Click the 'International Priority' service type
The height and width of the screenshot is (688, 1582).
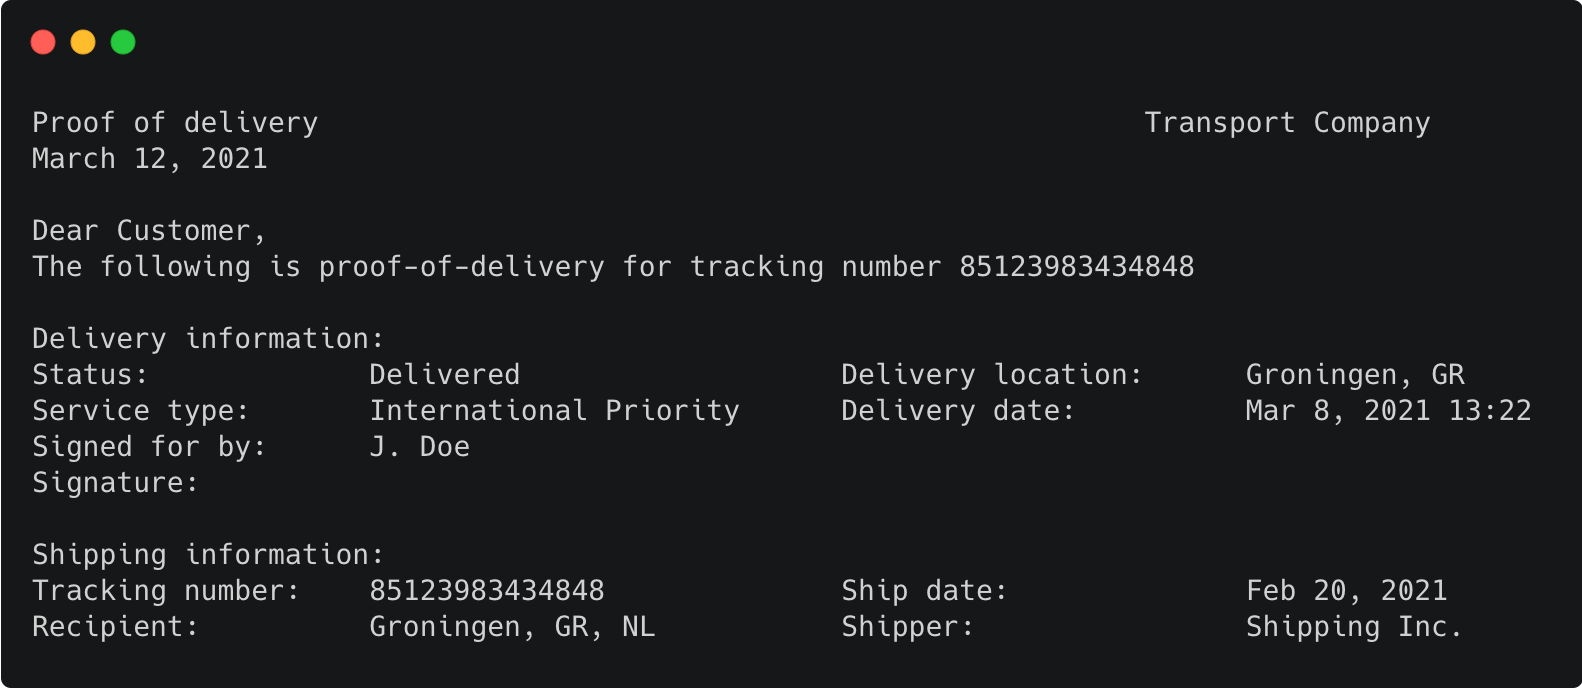pyautogui.click(x=555, y=411)
